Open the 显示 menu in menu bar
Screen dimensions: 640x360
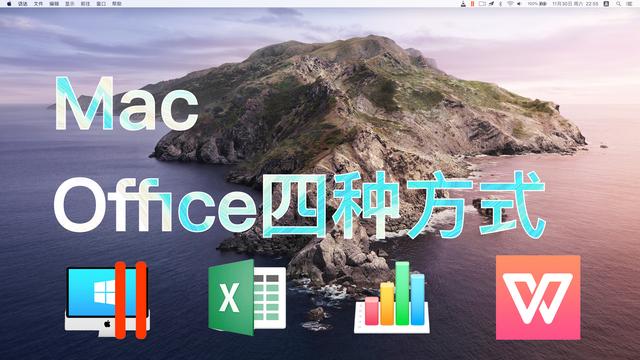(x=70, y=4)
